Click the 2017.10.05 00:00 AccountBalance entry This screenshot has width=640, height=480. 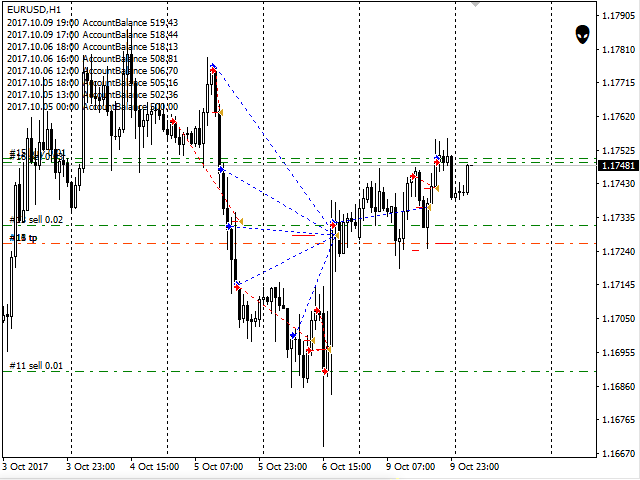coord(92,106)
